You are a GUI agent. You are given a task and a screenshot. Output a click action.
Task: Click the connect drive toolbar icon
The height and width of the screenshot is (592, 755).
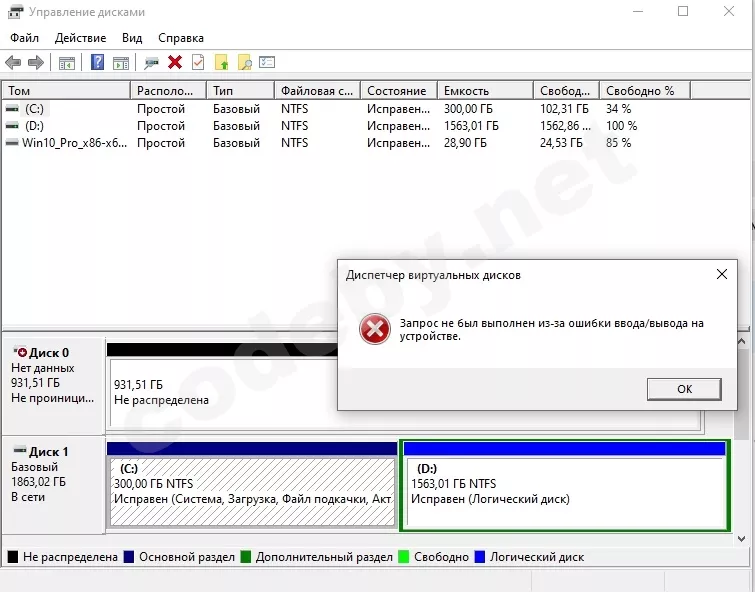coord(151,63)
